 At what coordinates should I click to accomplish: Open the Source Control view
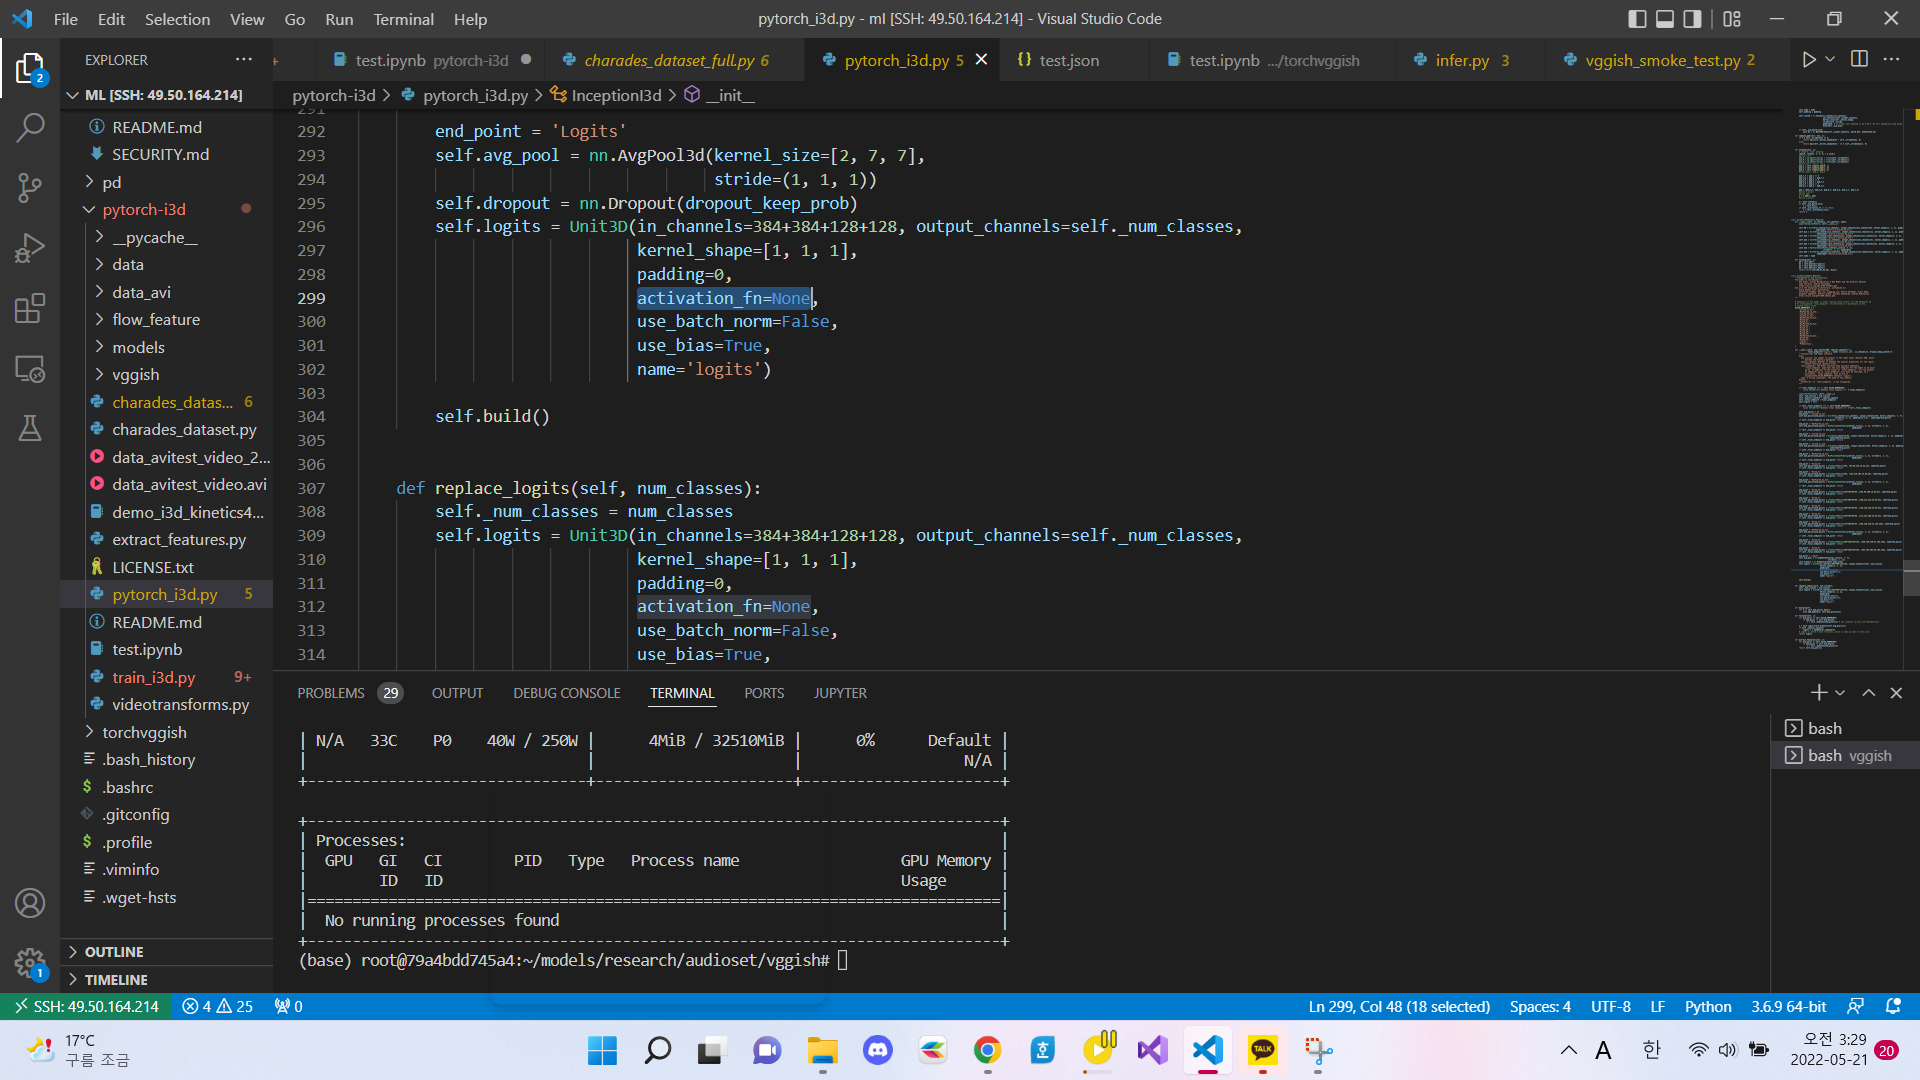pos(30,187)
